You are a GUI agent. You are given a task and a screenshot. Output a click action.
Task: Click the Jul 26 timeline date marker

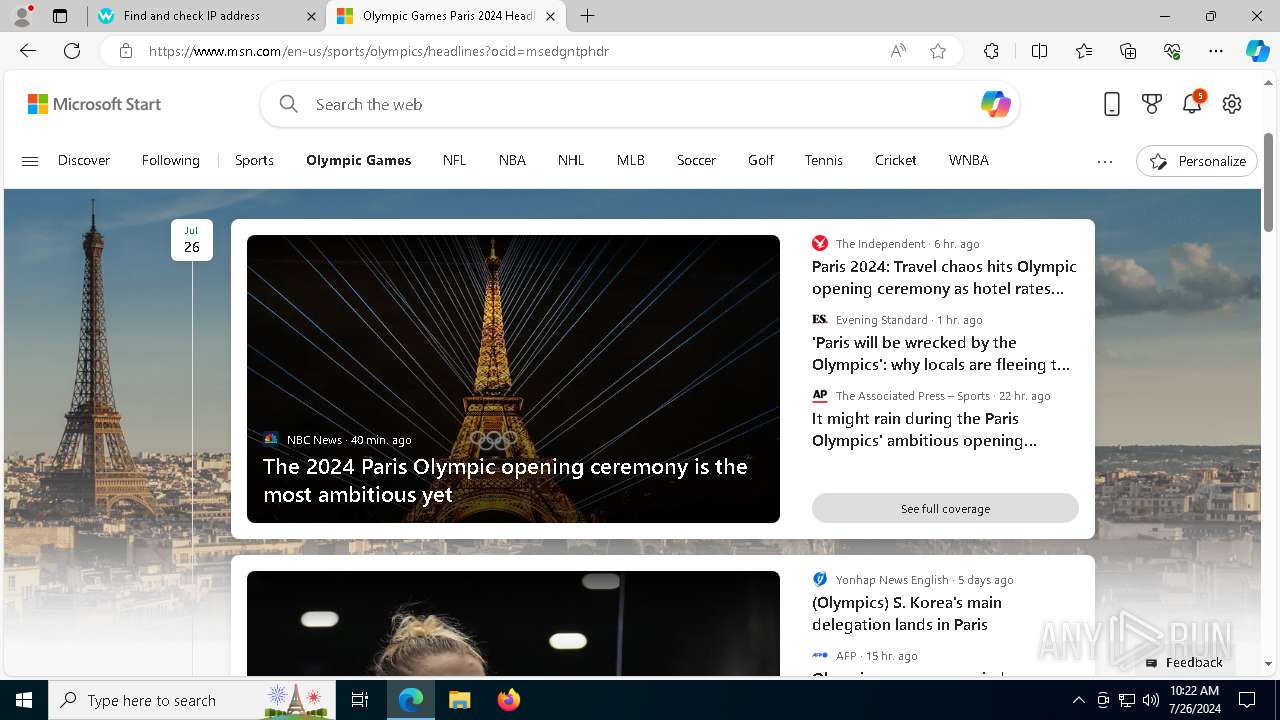click(x=191, y=240)
